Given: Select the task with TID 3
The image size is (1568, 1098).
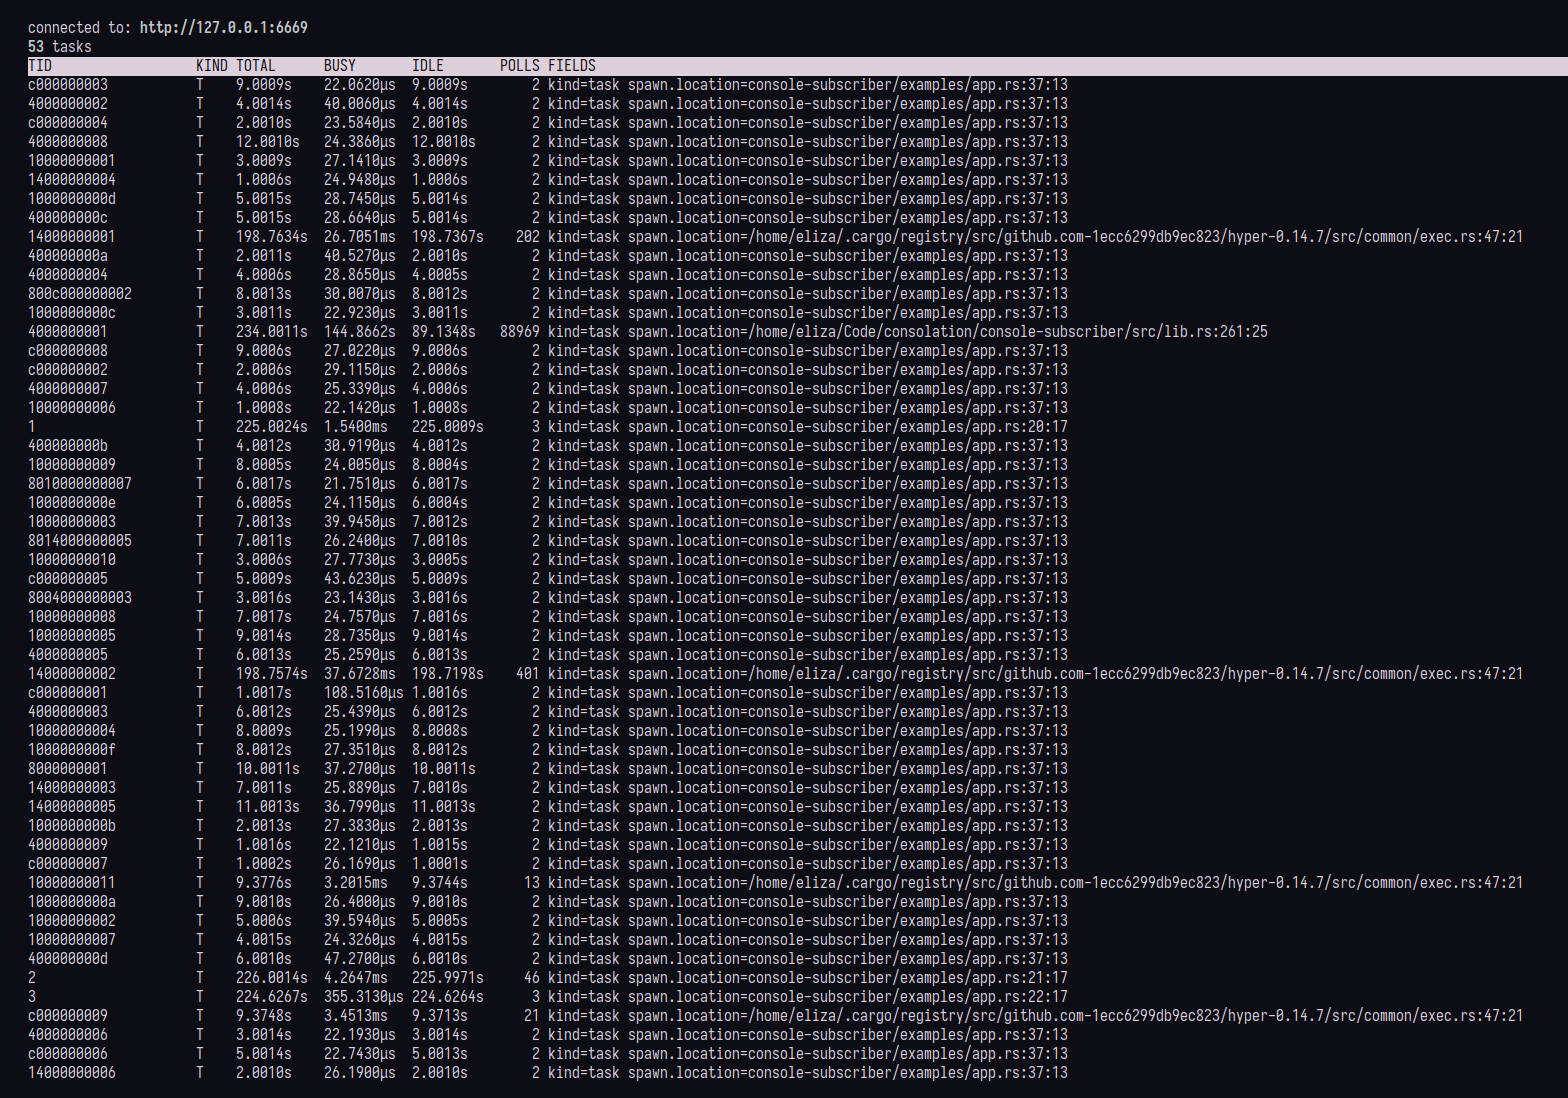Looking at the screenshot, I should pos(32,997).
